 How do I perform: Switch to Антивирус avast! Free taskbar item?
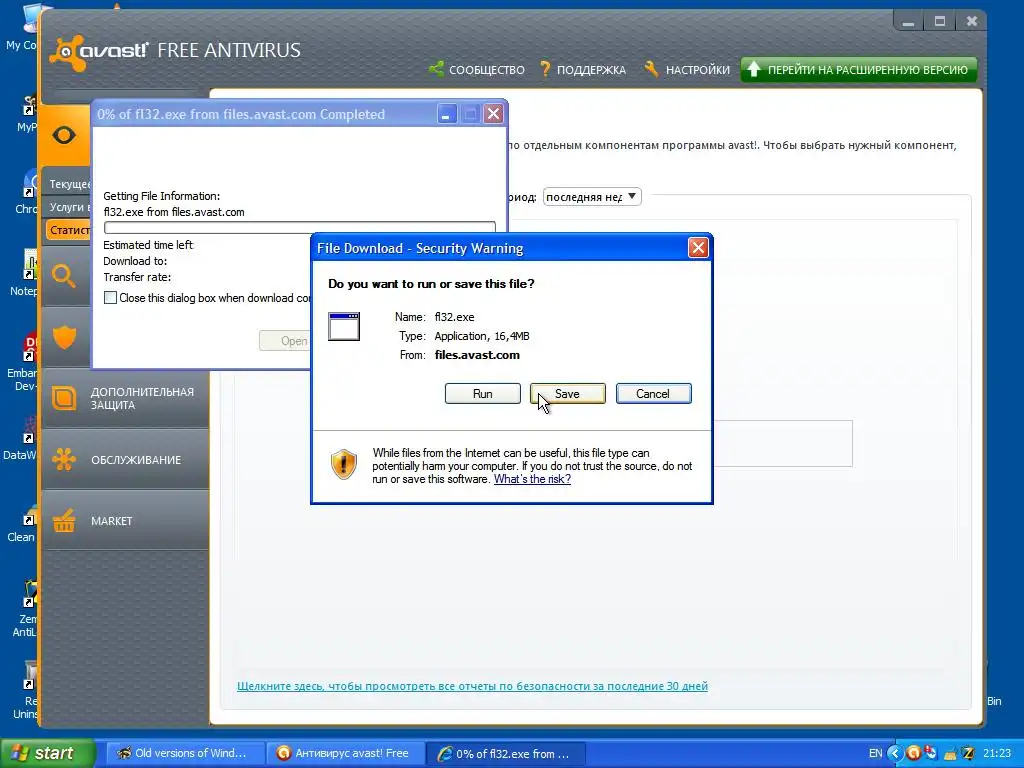(345, 753)
